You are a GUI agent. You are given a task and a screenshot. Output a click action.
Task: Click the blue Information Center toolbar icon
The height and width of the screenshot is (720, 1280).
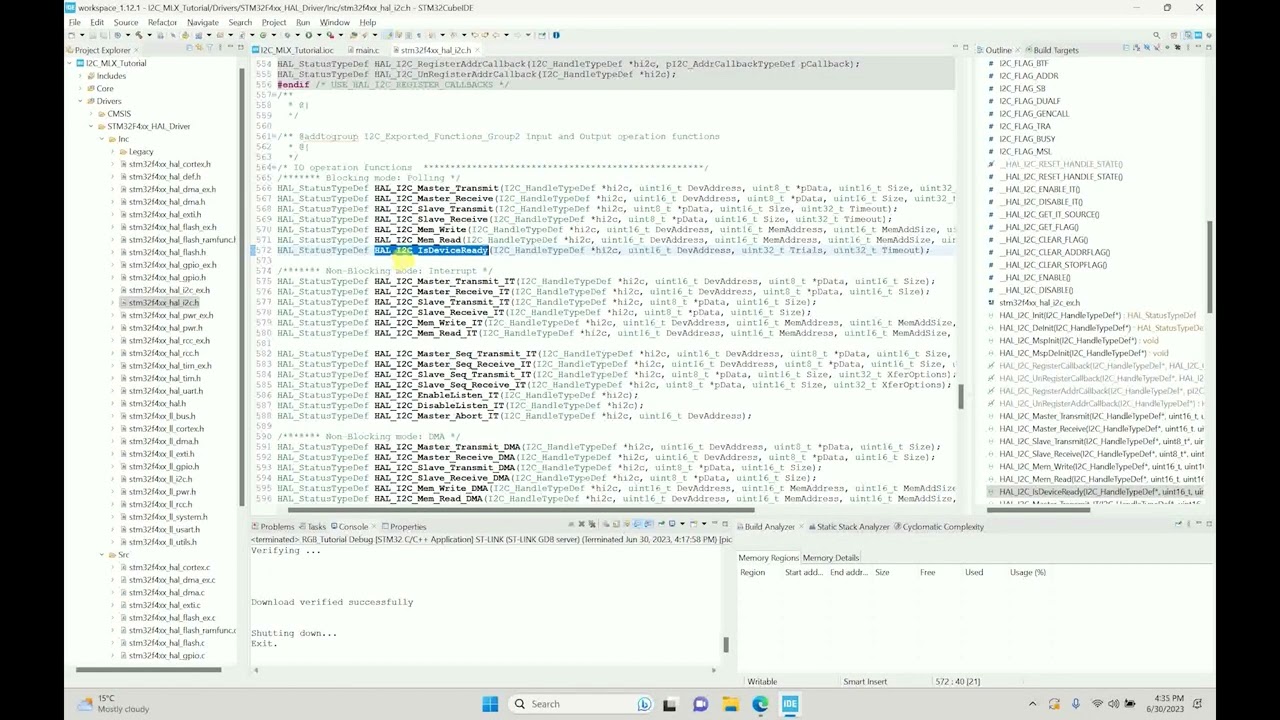(556, 36)
